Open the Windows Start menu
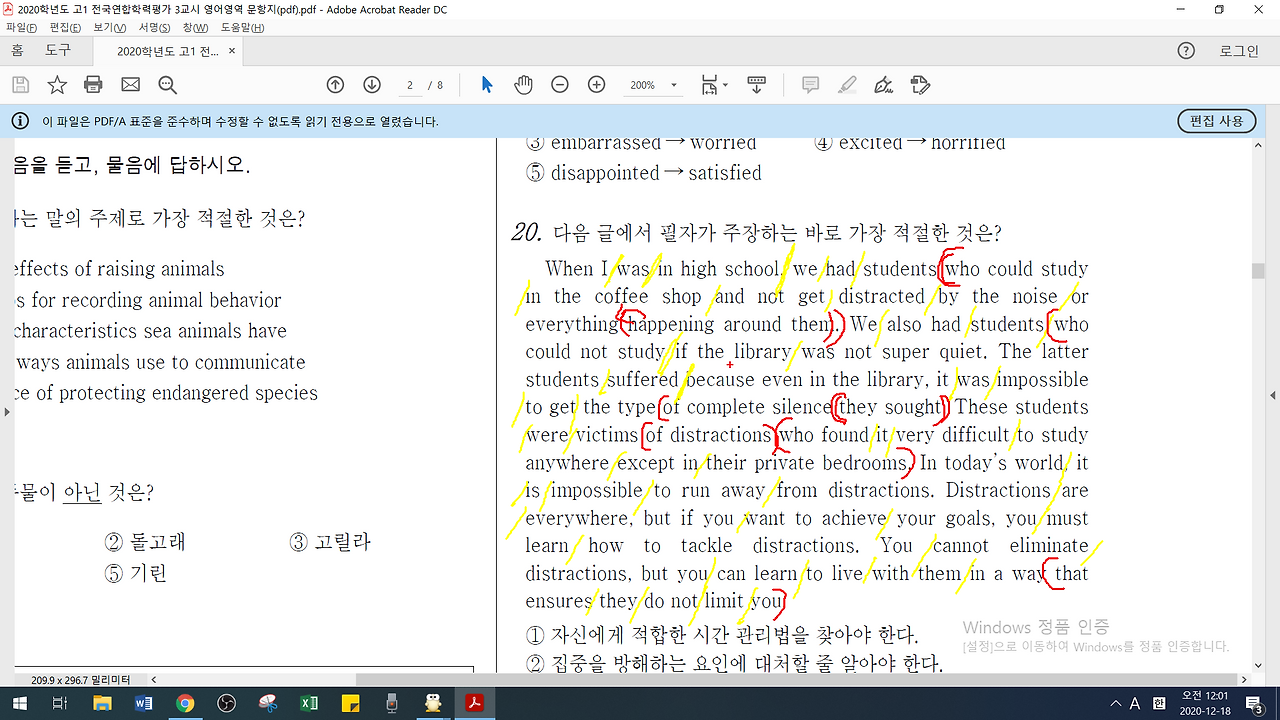Viewport: 1280px width, 720px height. click(x=19, y=703)
